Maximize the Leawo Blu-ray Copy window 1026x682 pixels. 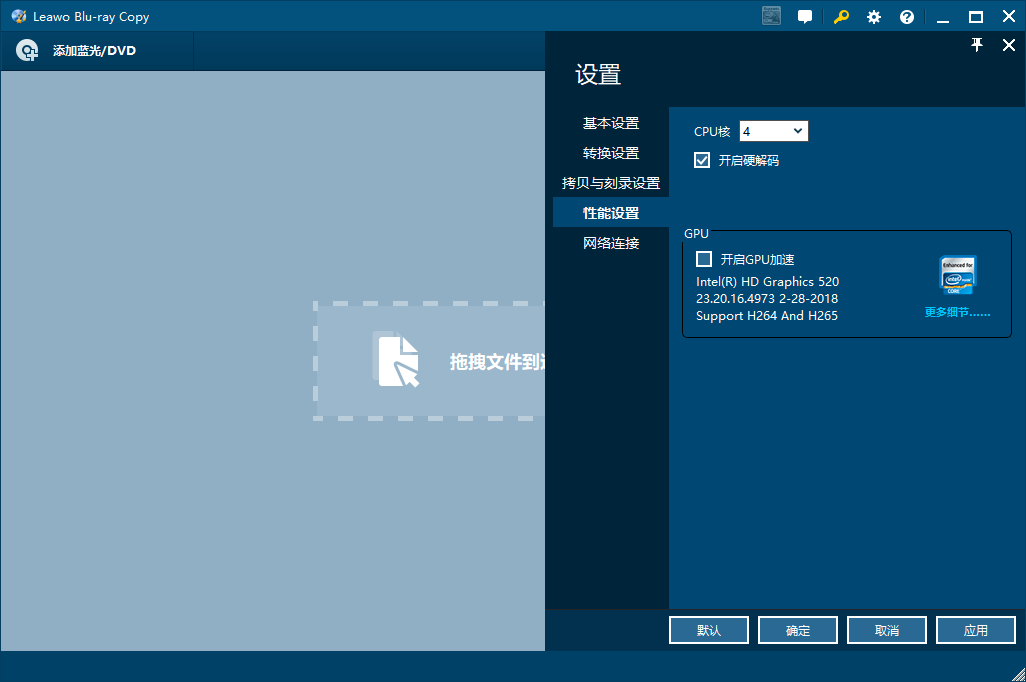(x=976, y=17)
